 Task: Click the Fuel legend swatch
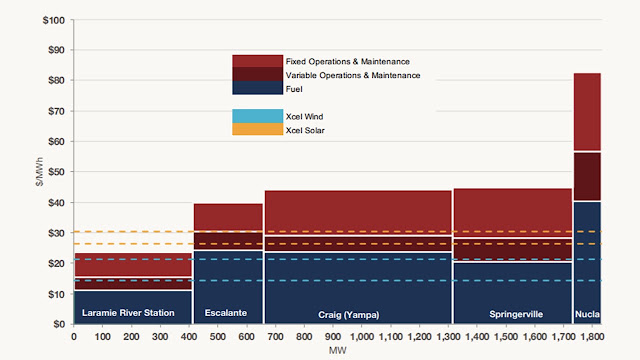[258, 88]
